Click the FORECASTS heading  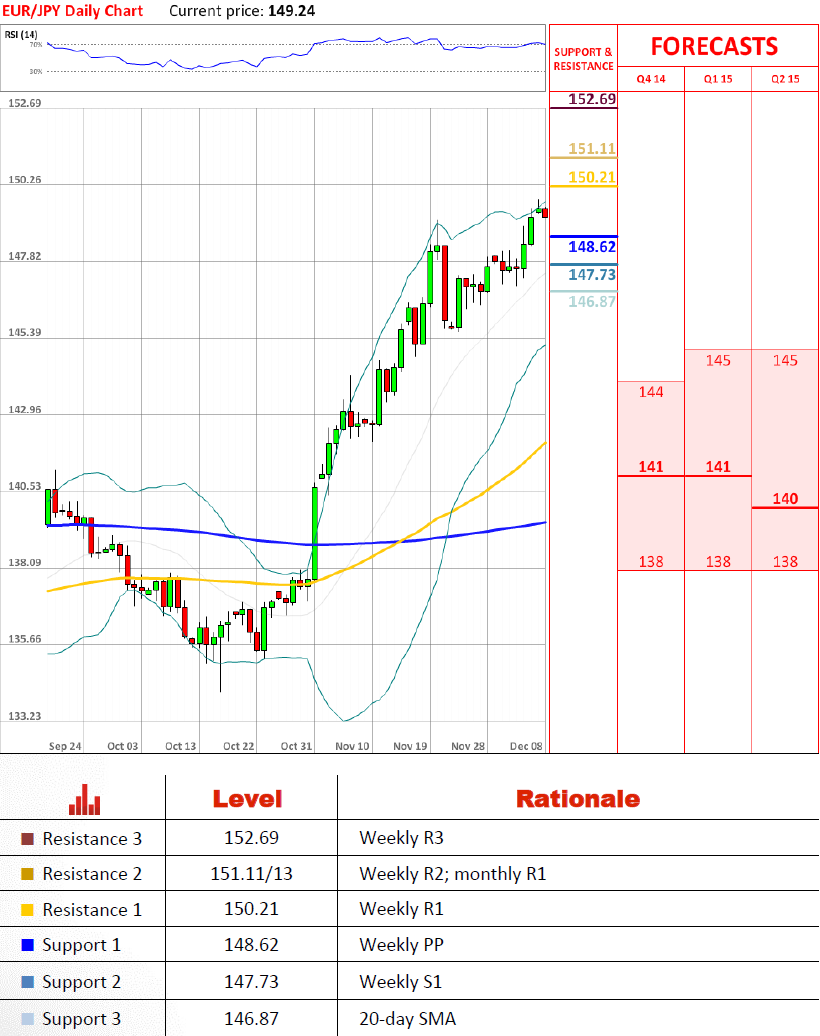(714, 46)
